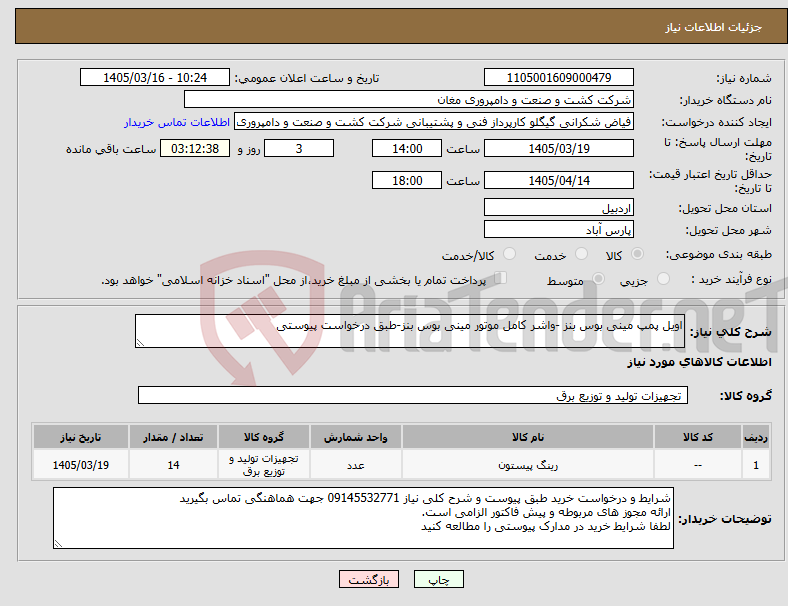Click the ساعت باقی مانده label
Screen dimensions: 788x606
coord(111,149)
